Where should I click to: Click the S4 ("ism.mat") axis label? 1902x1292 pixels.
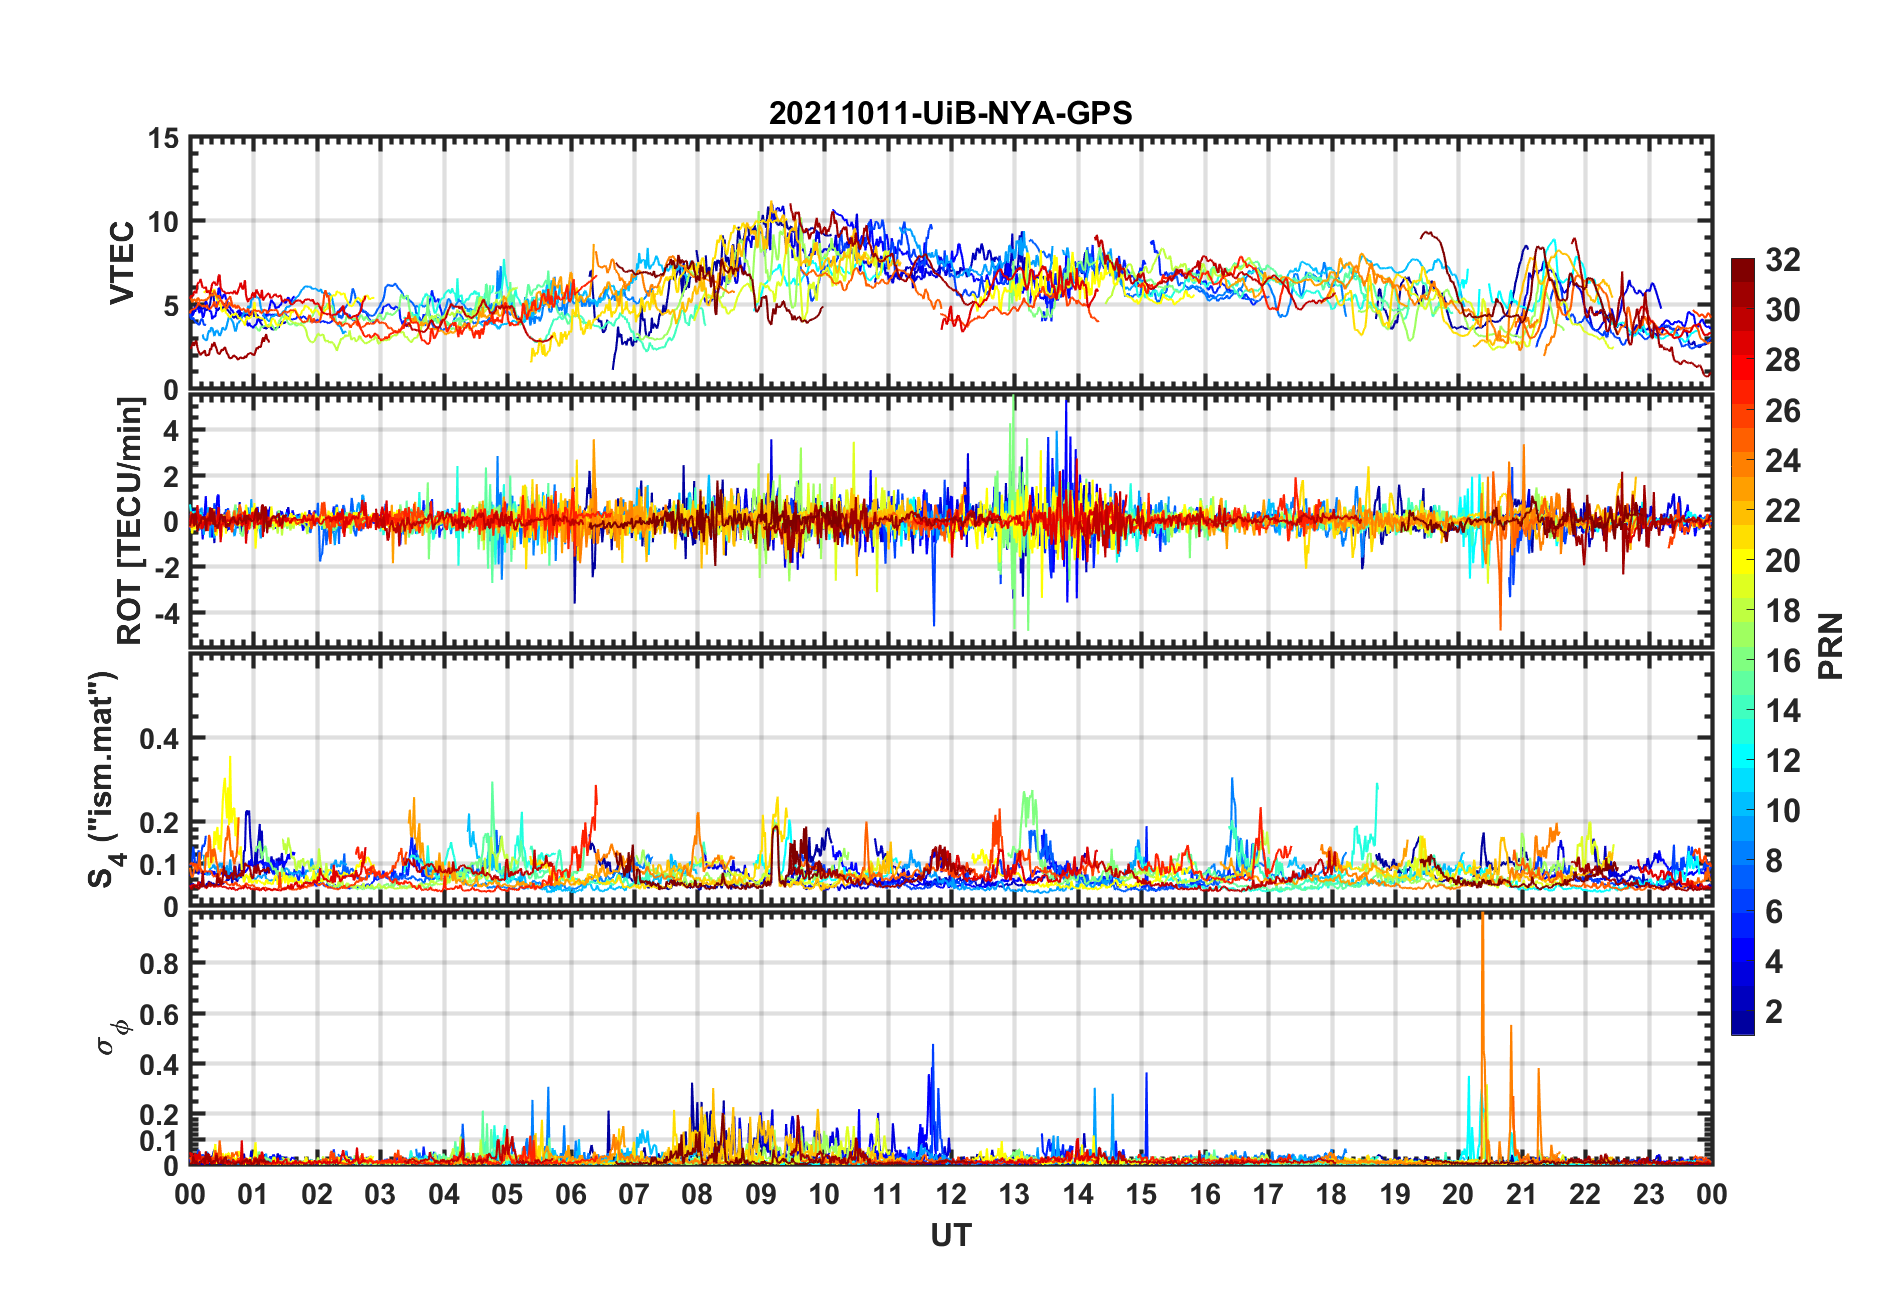[103, 780]
